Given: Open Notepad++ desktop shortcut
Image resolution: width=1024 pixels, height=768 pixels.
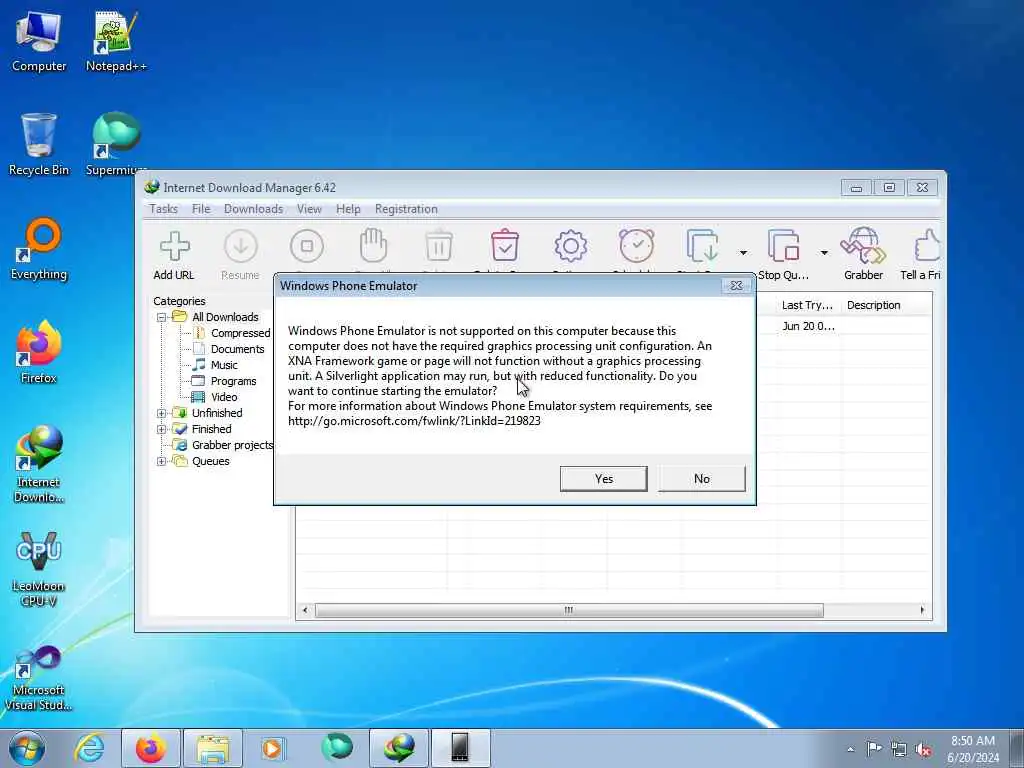Looking at the screenshot, I should pos(116,41).
